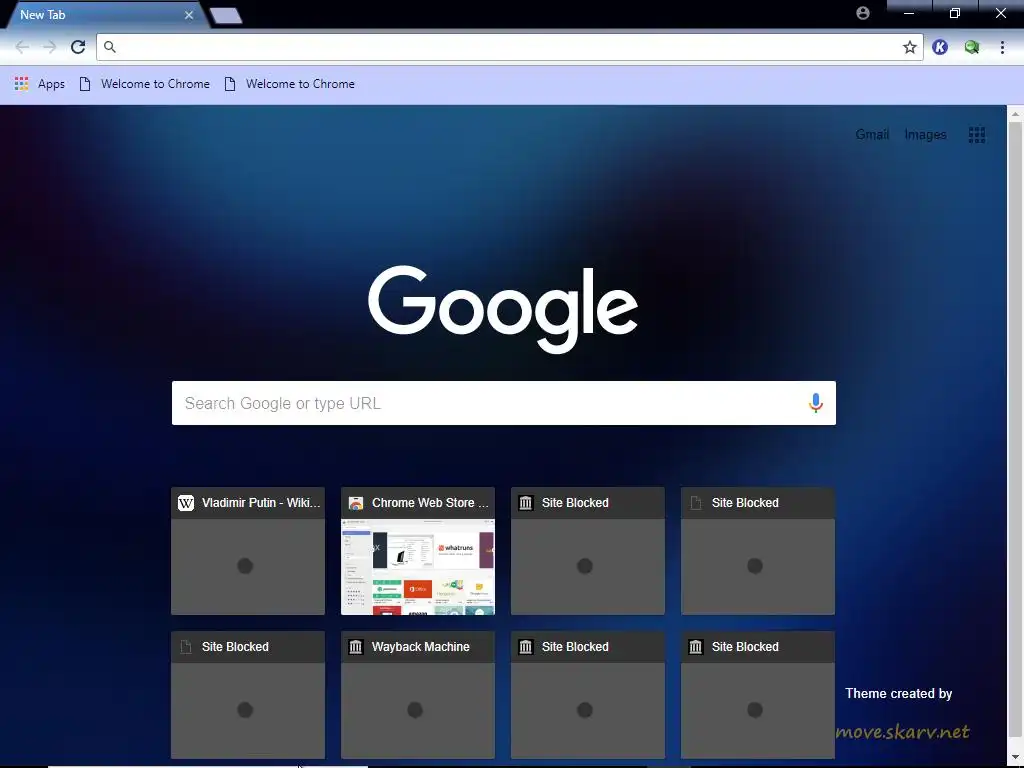This screenshot has width=1024, height=768.
Task: Open a new tab with the tab button
Action: click(226, 15)
